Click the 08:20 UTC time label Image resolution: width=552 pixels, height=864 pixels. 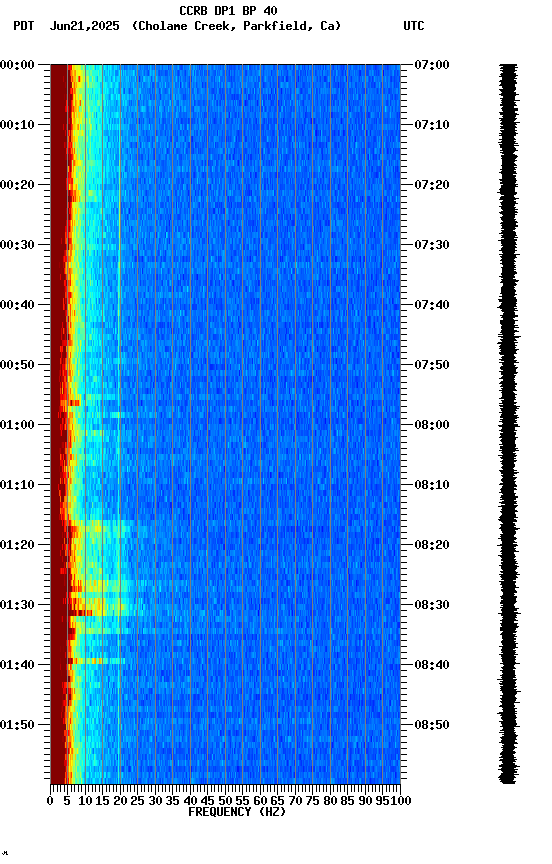(x=432, y=545)
